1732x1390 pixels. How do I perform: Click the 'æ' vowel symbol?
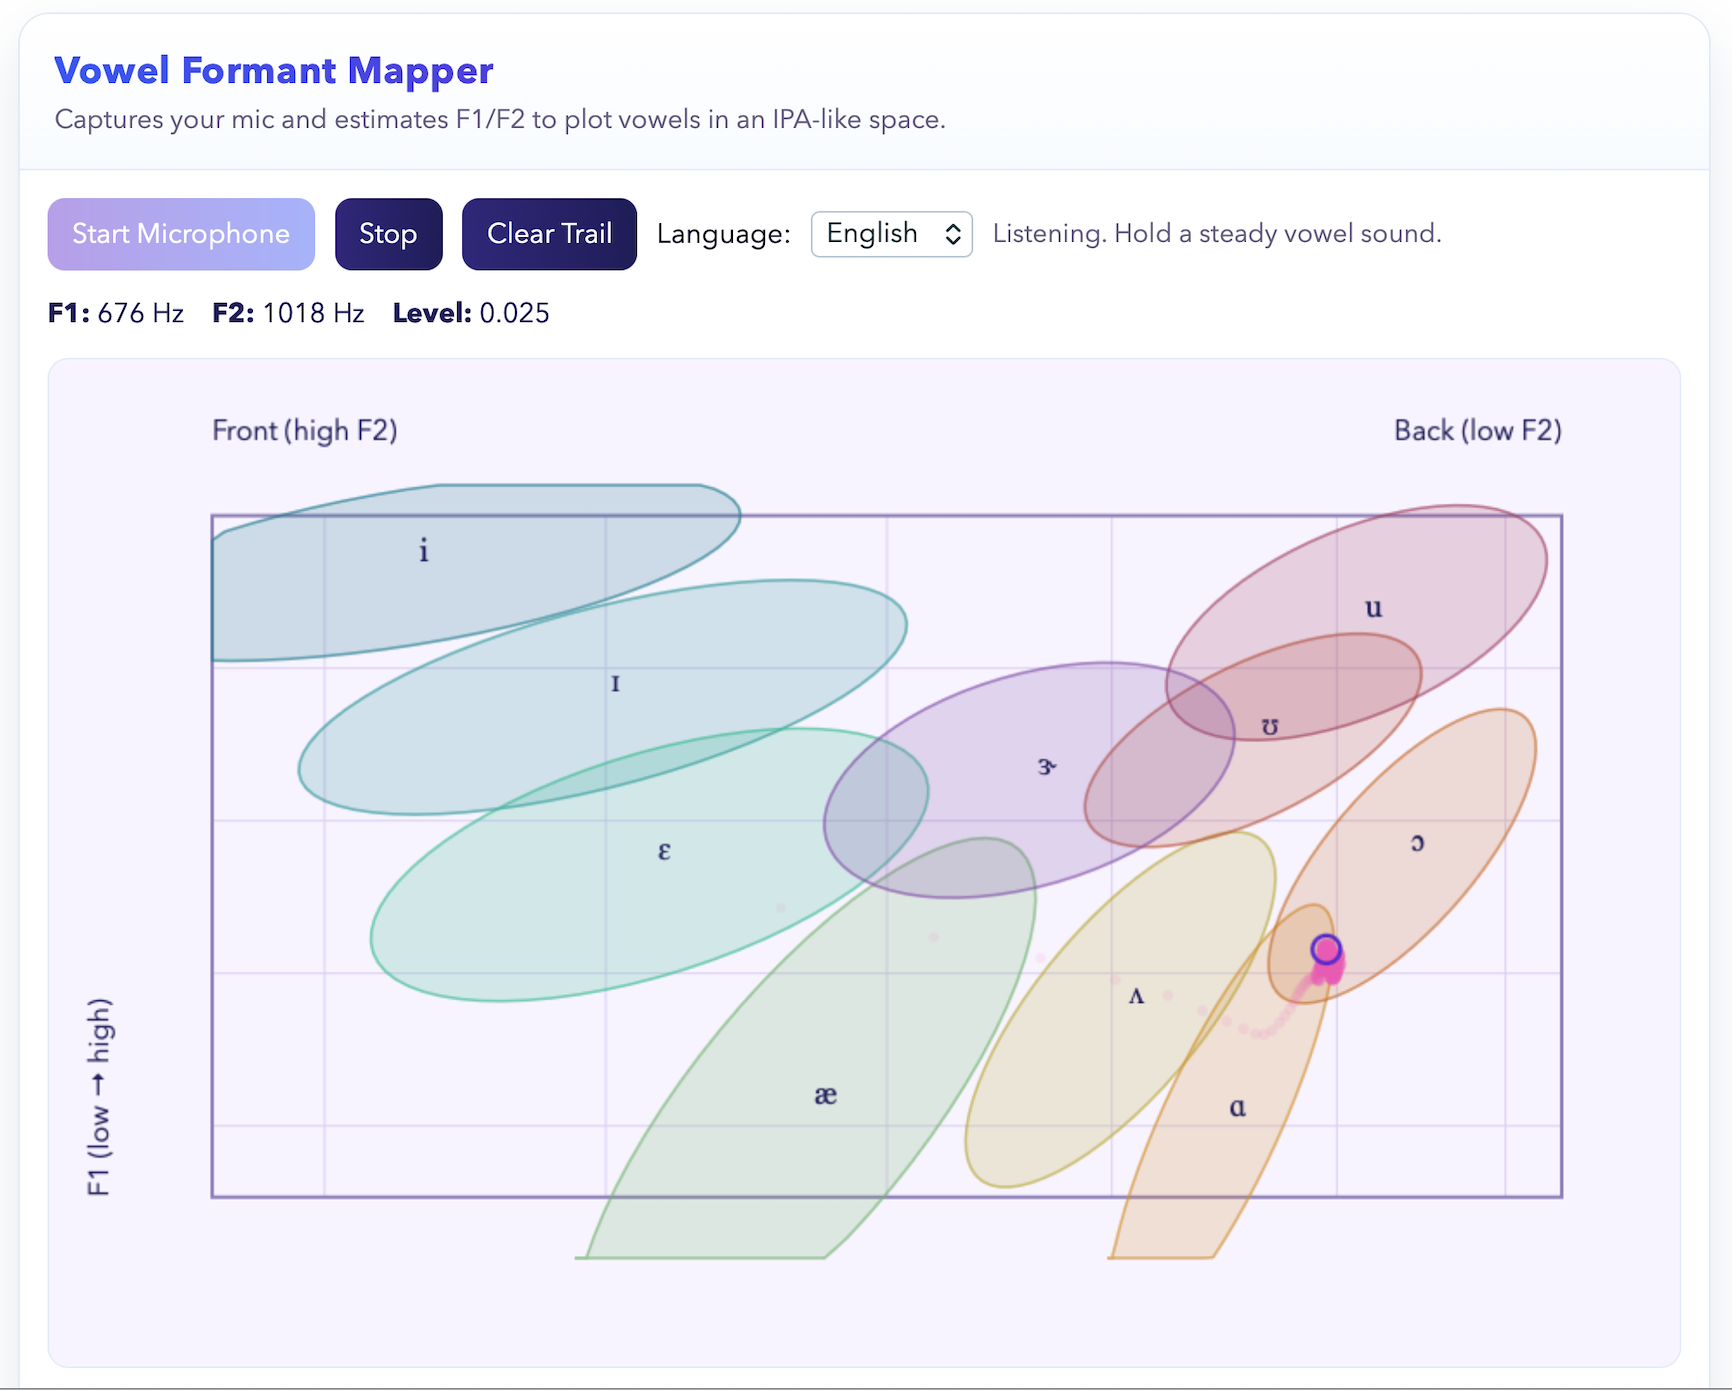[825, 1095]
